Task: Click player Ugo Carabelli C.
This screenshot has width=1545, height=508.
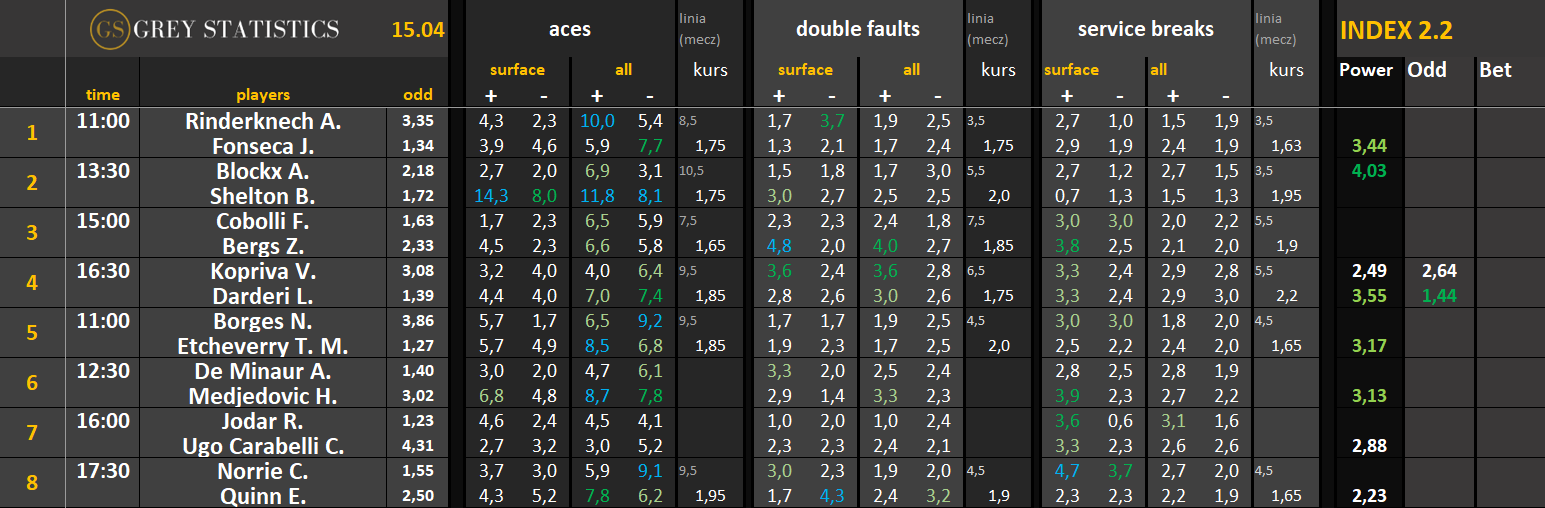Action: coord(263,446)
